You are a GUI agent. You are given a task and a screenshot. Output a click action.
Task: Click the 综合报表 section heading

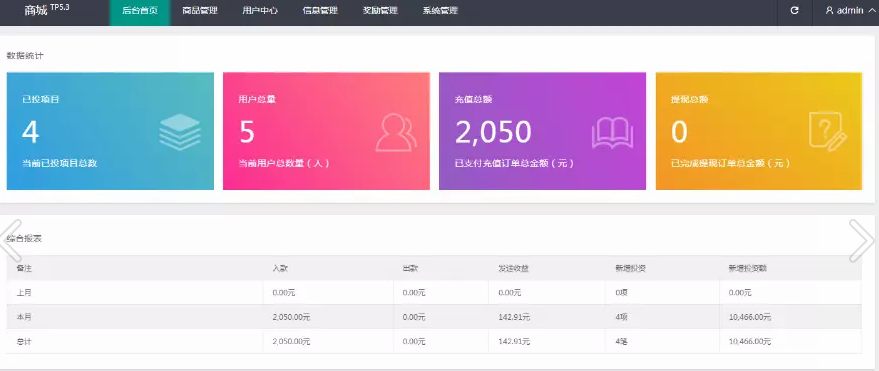pyautogui.click(x=24, y=239)
